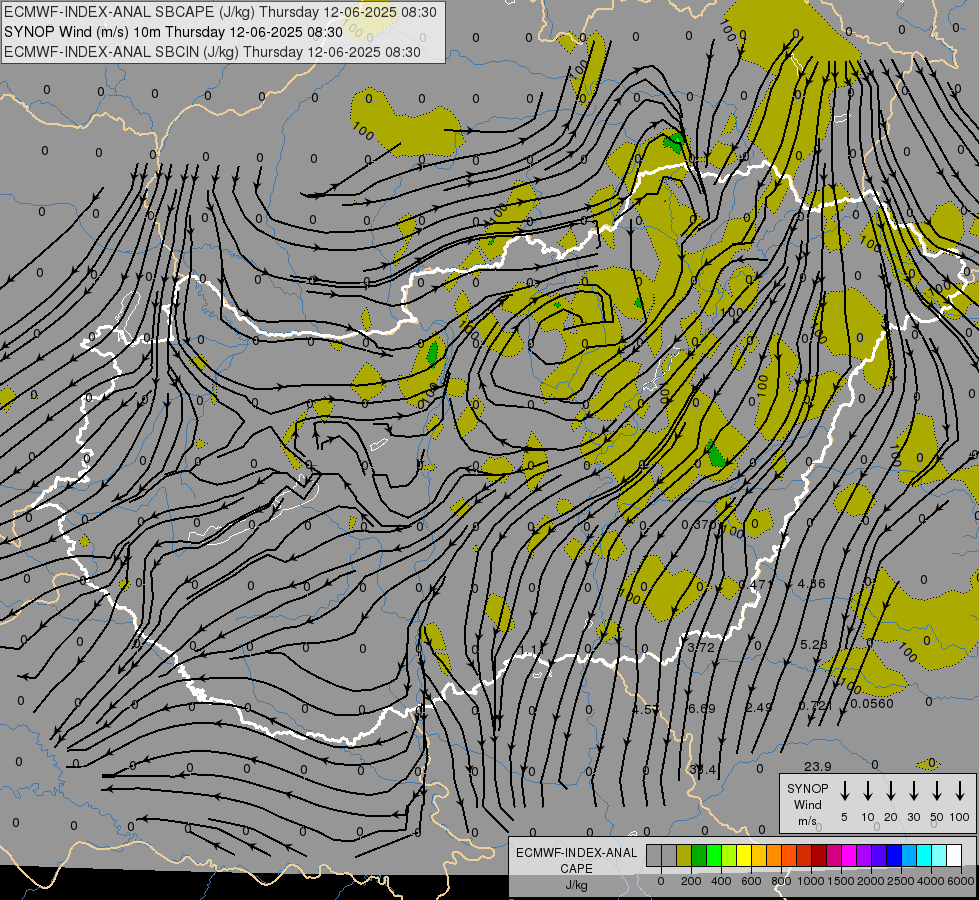The height and width of the screenshot is (900, 979).
Task: Click the 2.49 value on the map
Action: point(759,707)
